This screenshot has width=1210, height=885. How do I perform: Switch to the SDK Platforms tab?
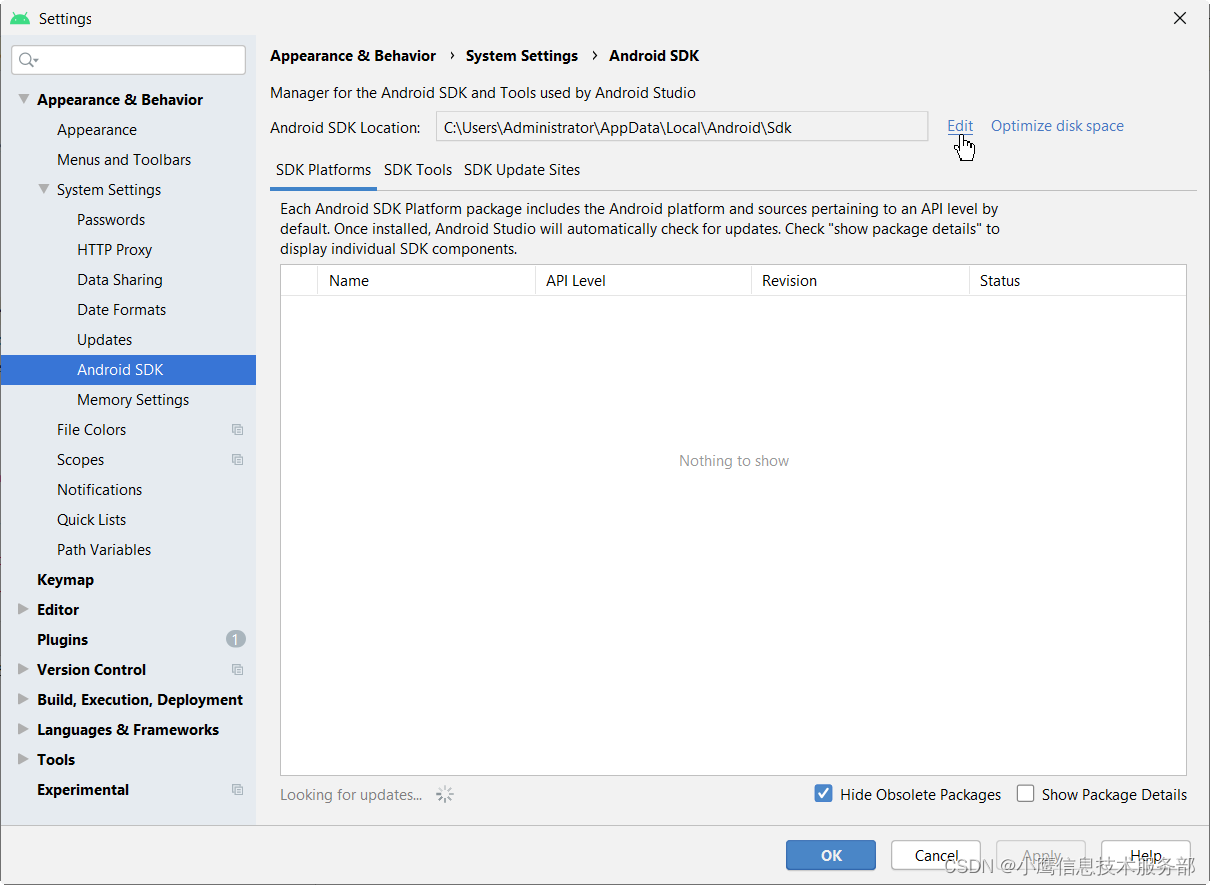(323, 170)
